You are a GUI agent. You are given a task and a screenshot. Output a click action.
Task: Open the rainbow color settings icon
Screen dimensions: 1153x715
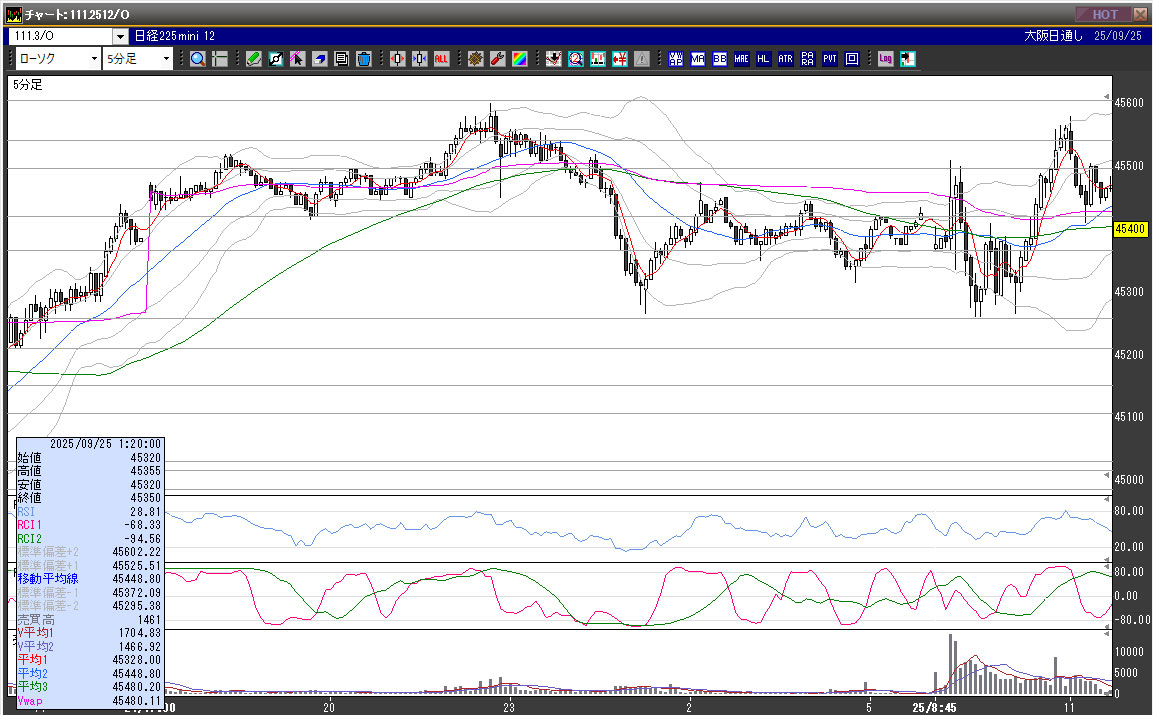[x=519, y=59]
